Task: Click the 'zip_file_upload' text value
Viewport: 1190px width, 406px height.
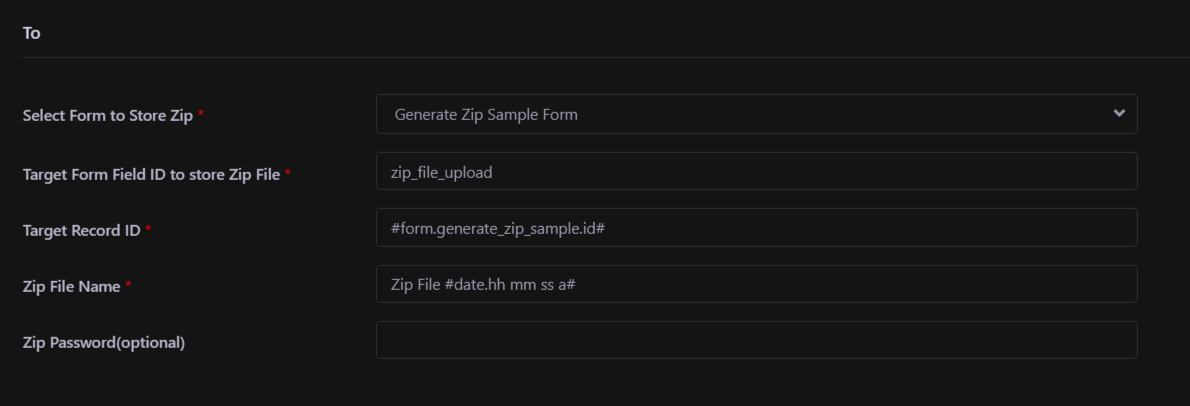Action: pyautogui.click(x=441, y=172)
